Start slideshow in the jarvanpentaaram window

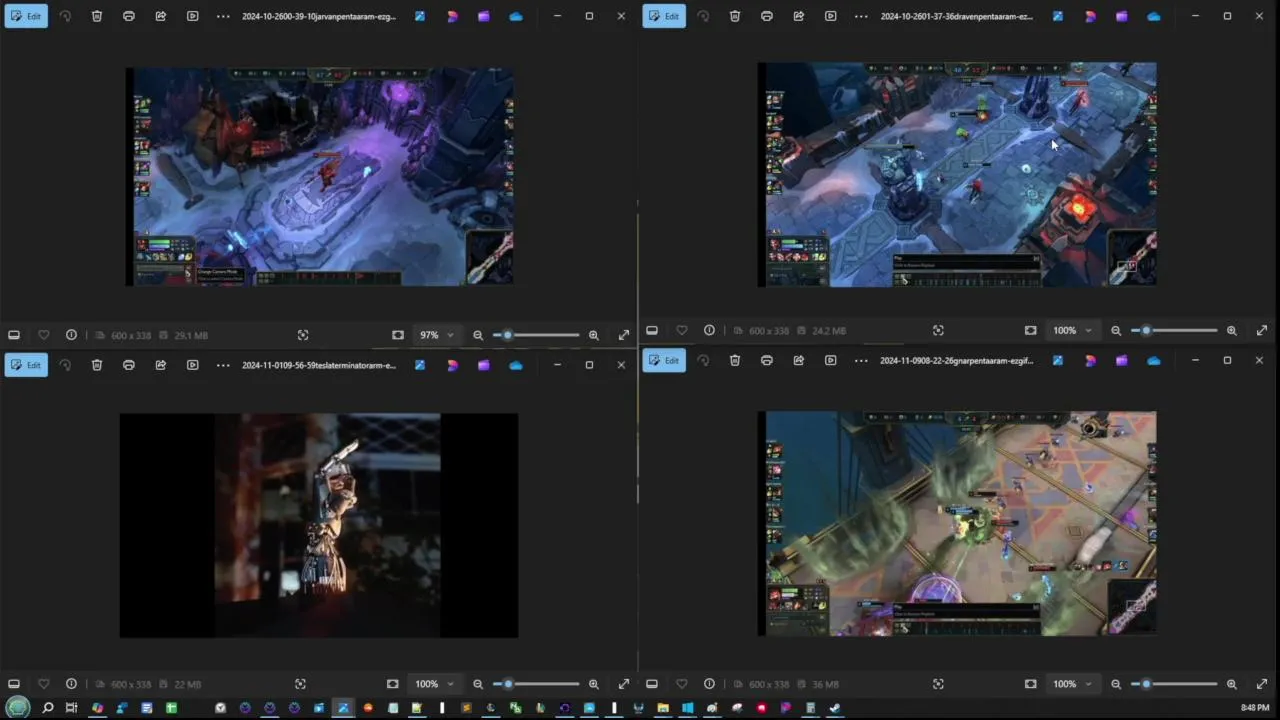(193, 16)
